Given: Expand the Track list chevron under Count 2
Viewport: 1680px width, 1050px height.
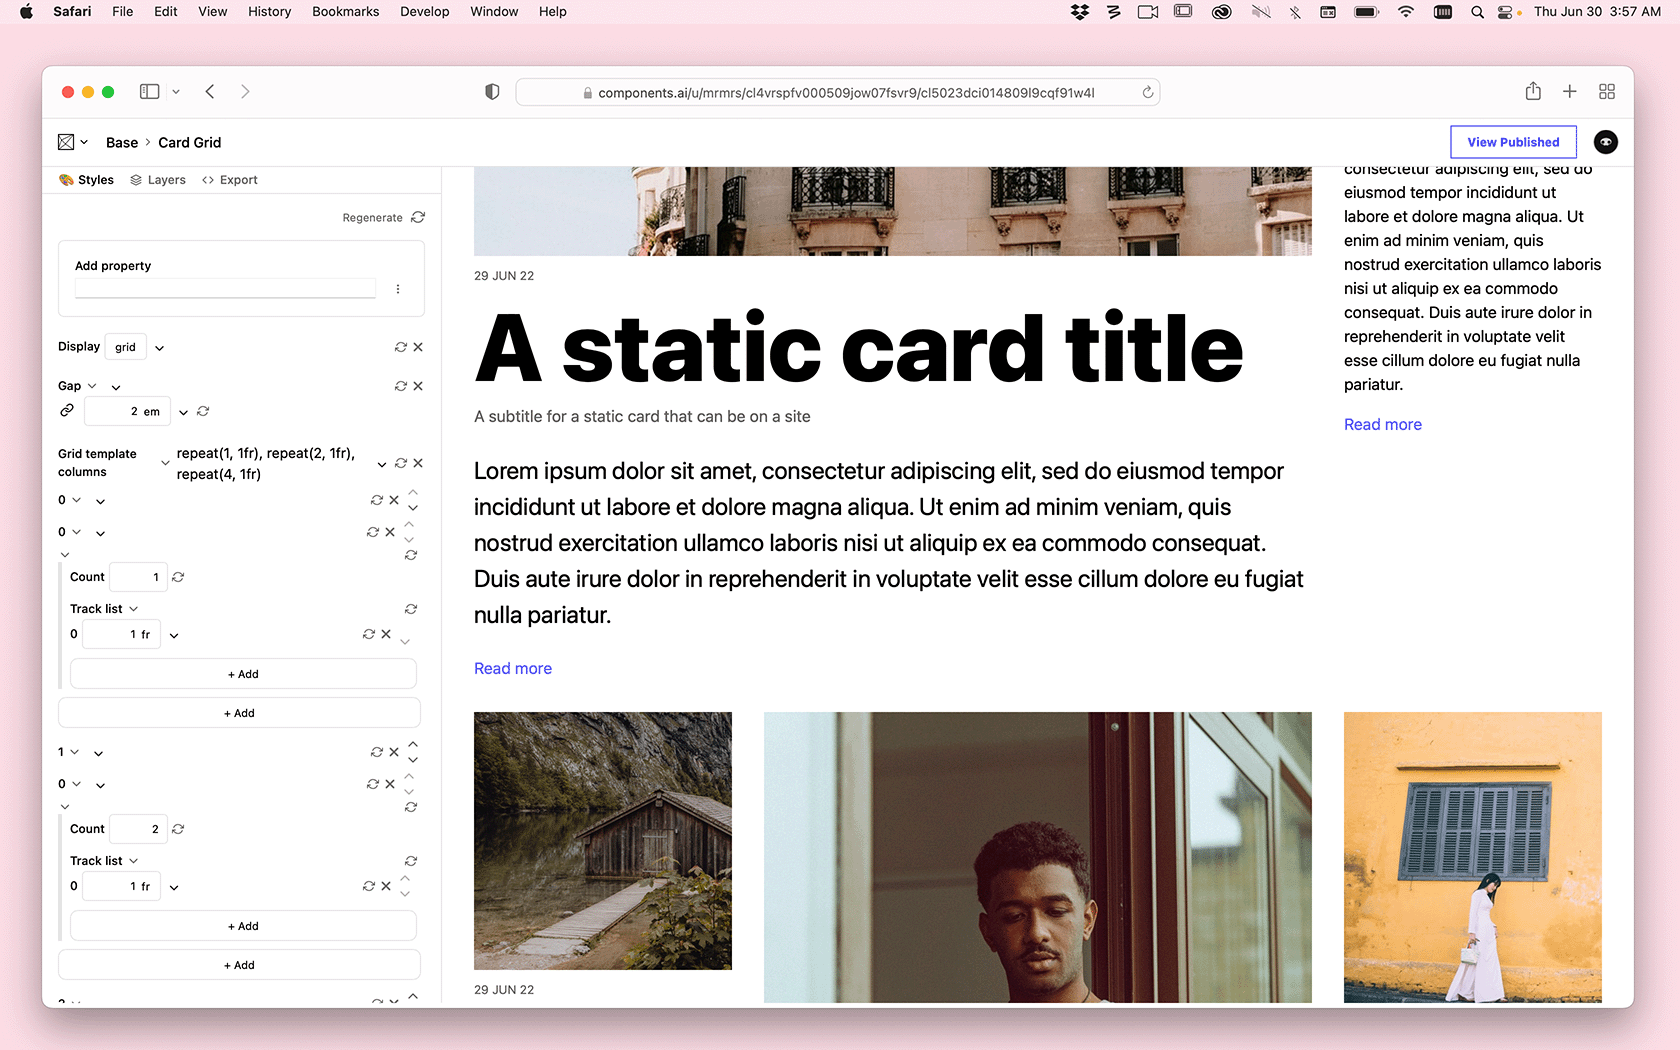Looking at the screenshot, I should 134,861.
